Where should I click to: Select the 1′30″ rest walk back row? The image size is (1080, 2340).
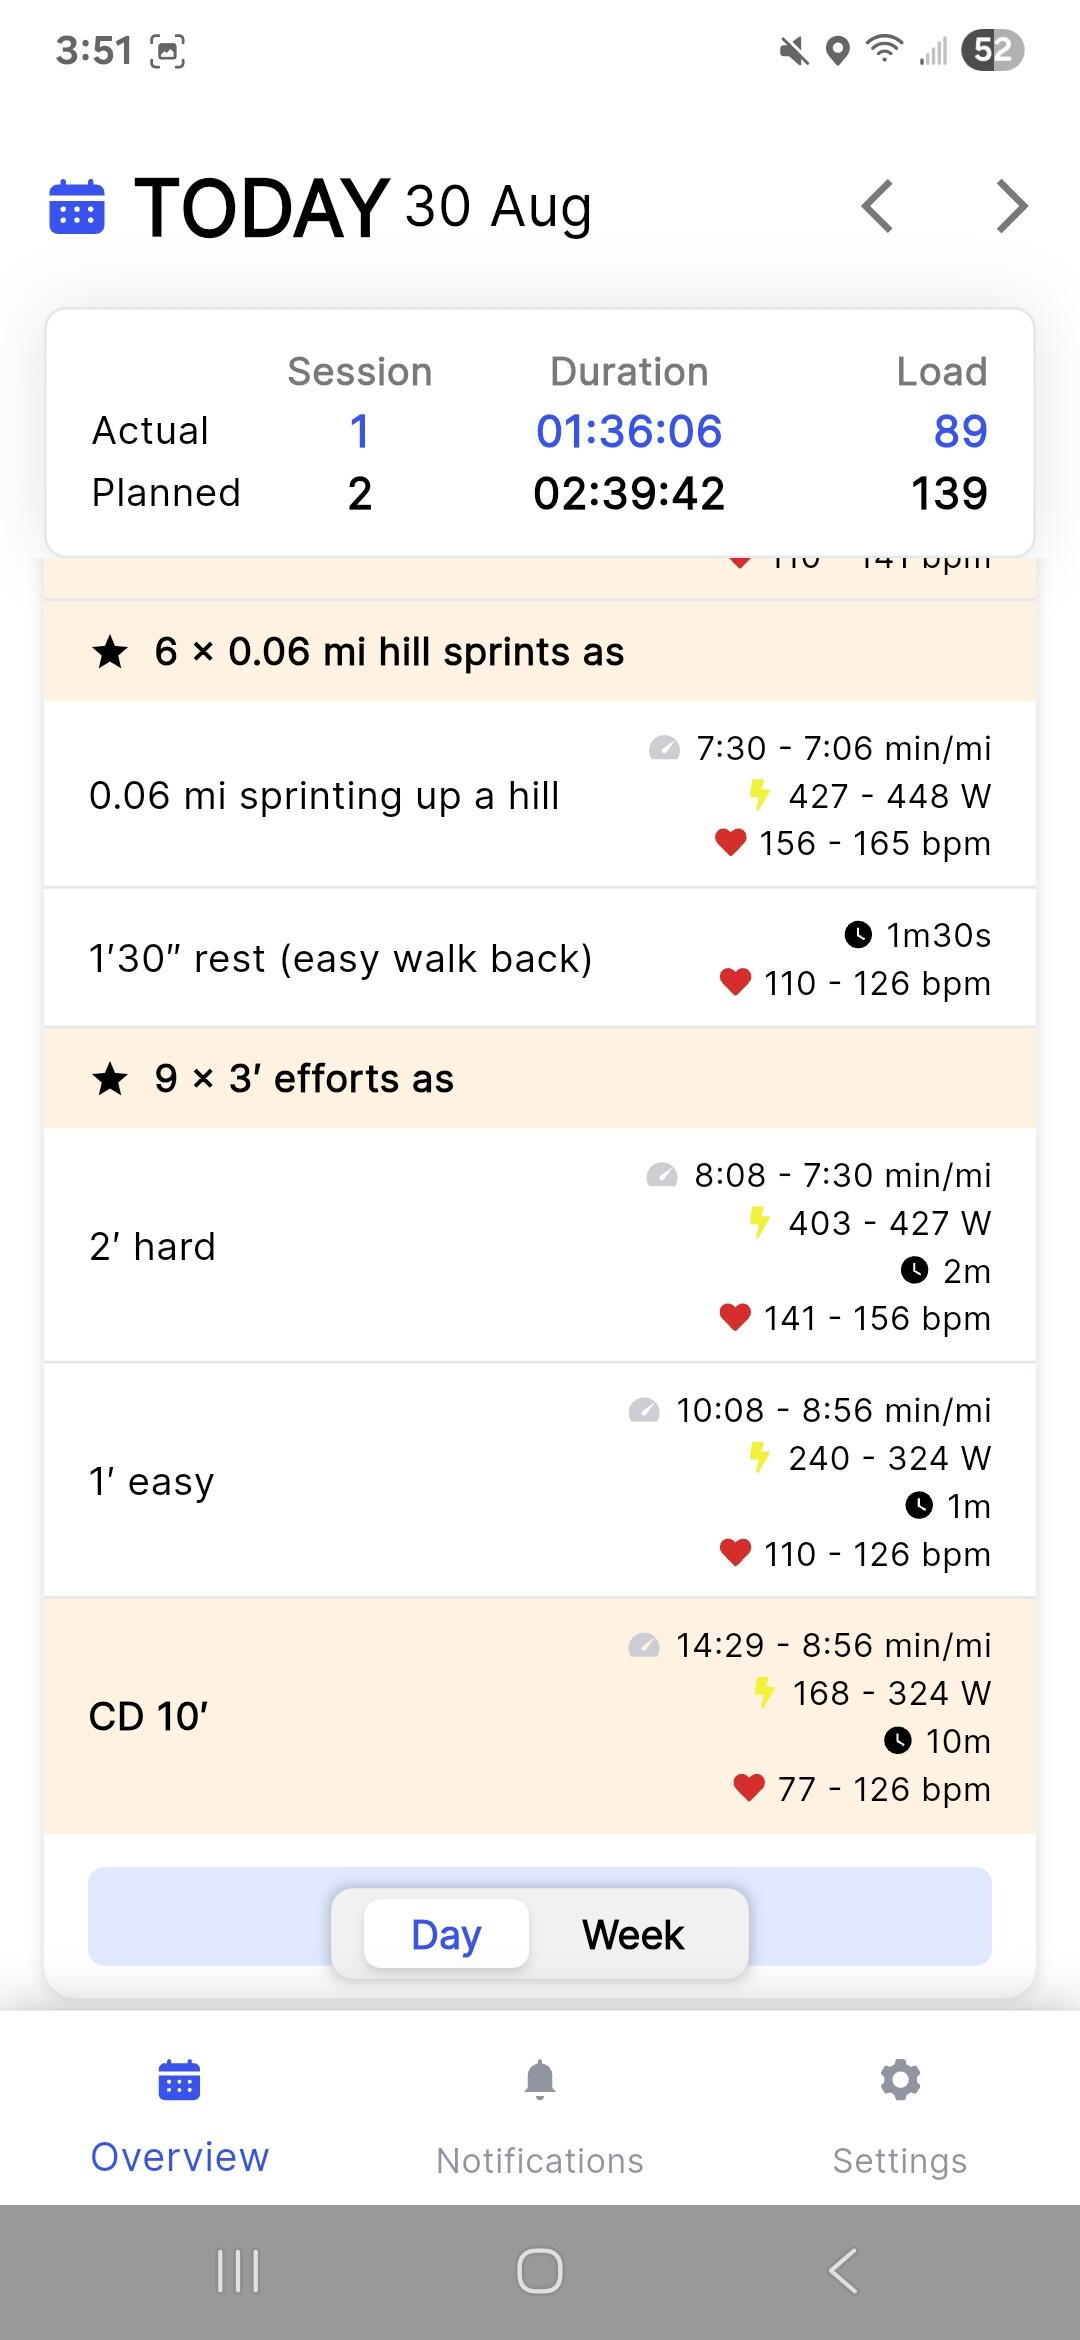(540, 958)
